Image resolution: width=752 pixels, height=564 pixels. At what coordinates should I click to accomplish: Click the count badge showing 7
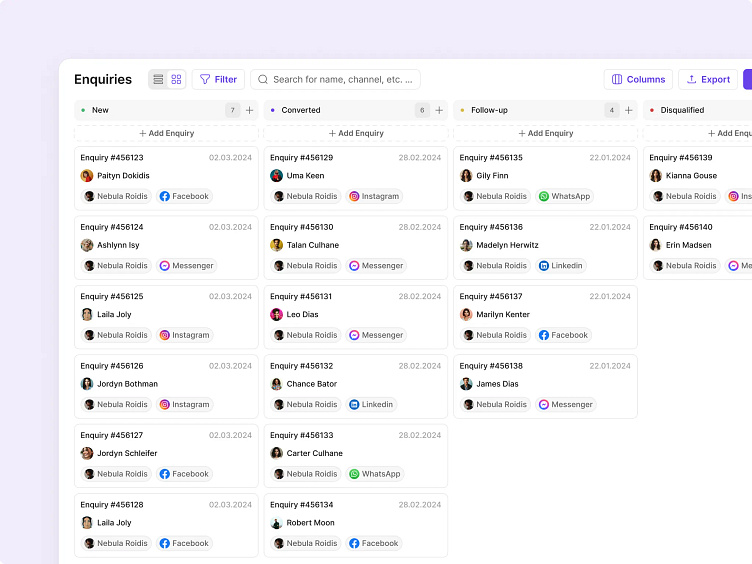[x=233, y=110]
